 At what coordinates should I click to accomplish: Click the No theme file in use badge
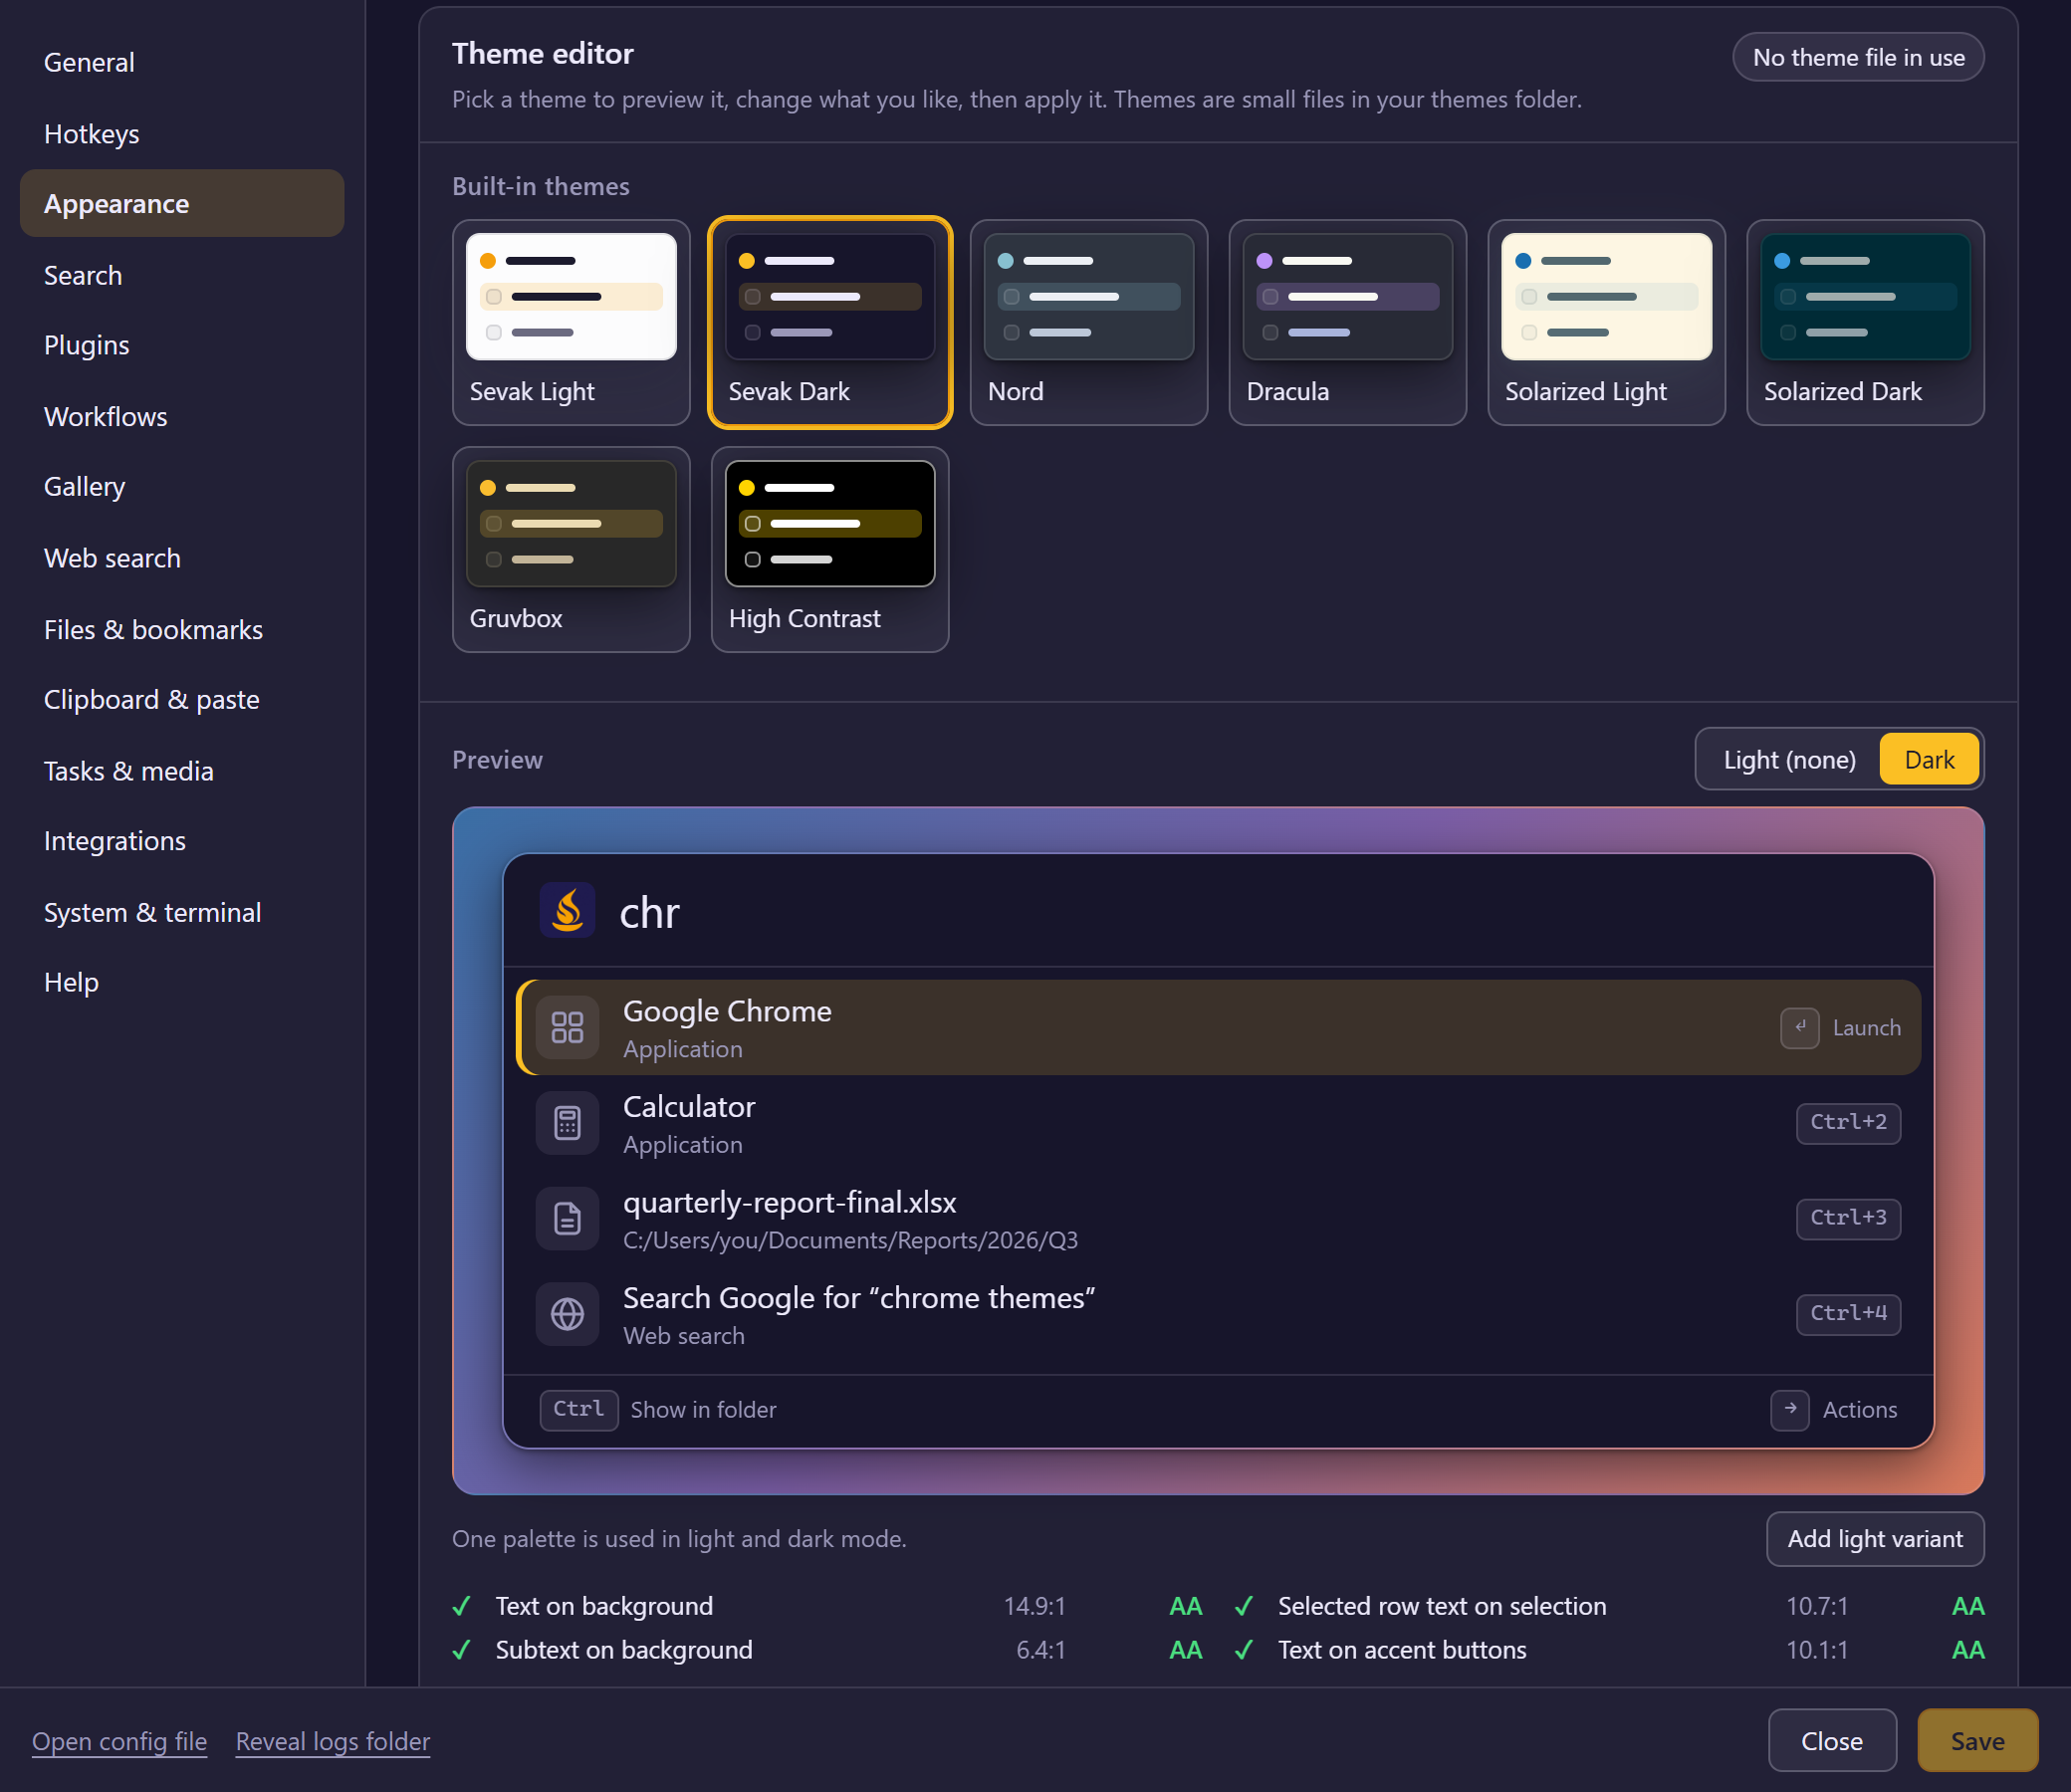click(x=1858, y=57)
